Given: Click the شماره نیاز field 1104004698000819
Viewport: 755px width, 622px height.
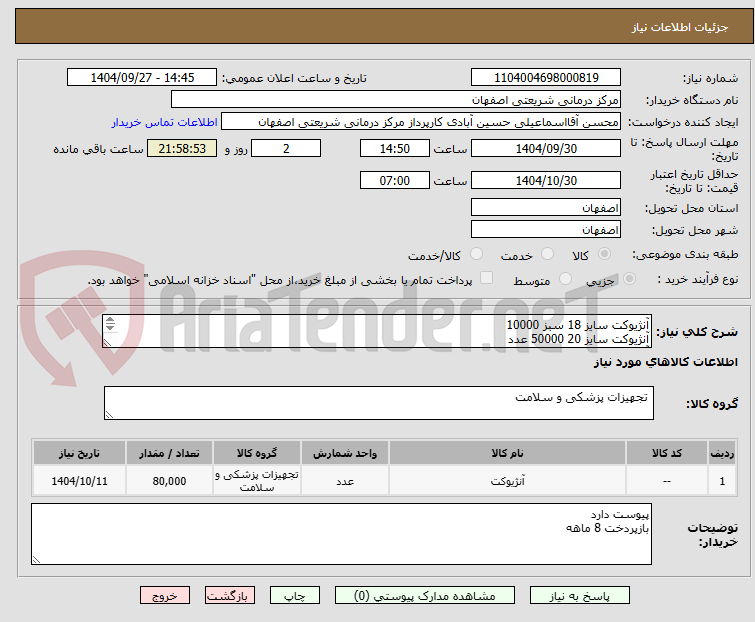Looking at the screenshot, I should [546, 78].
